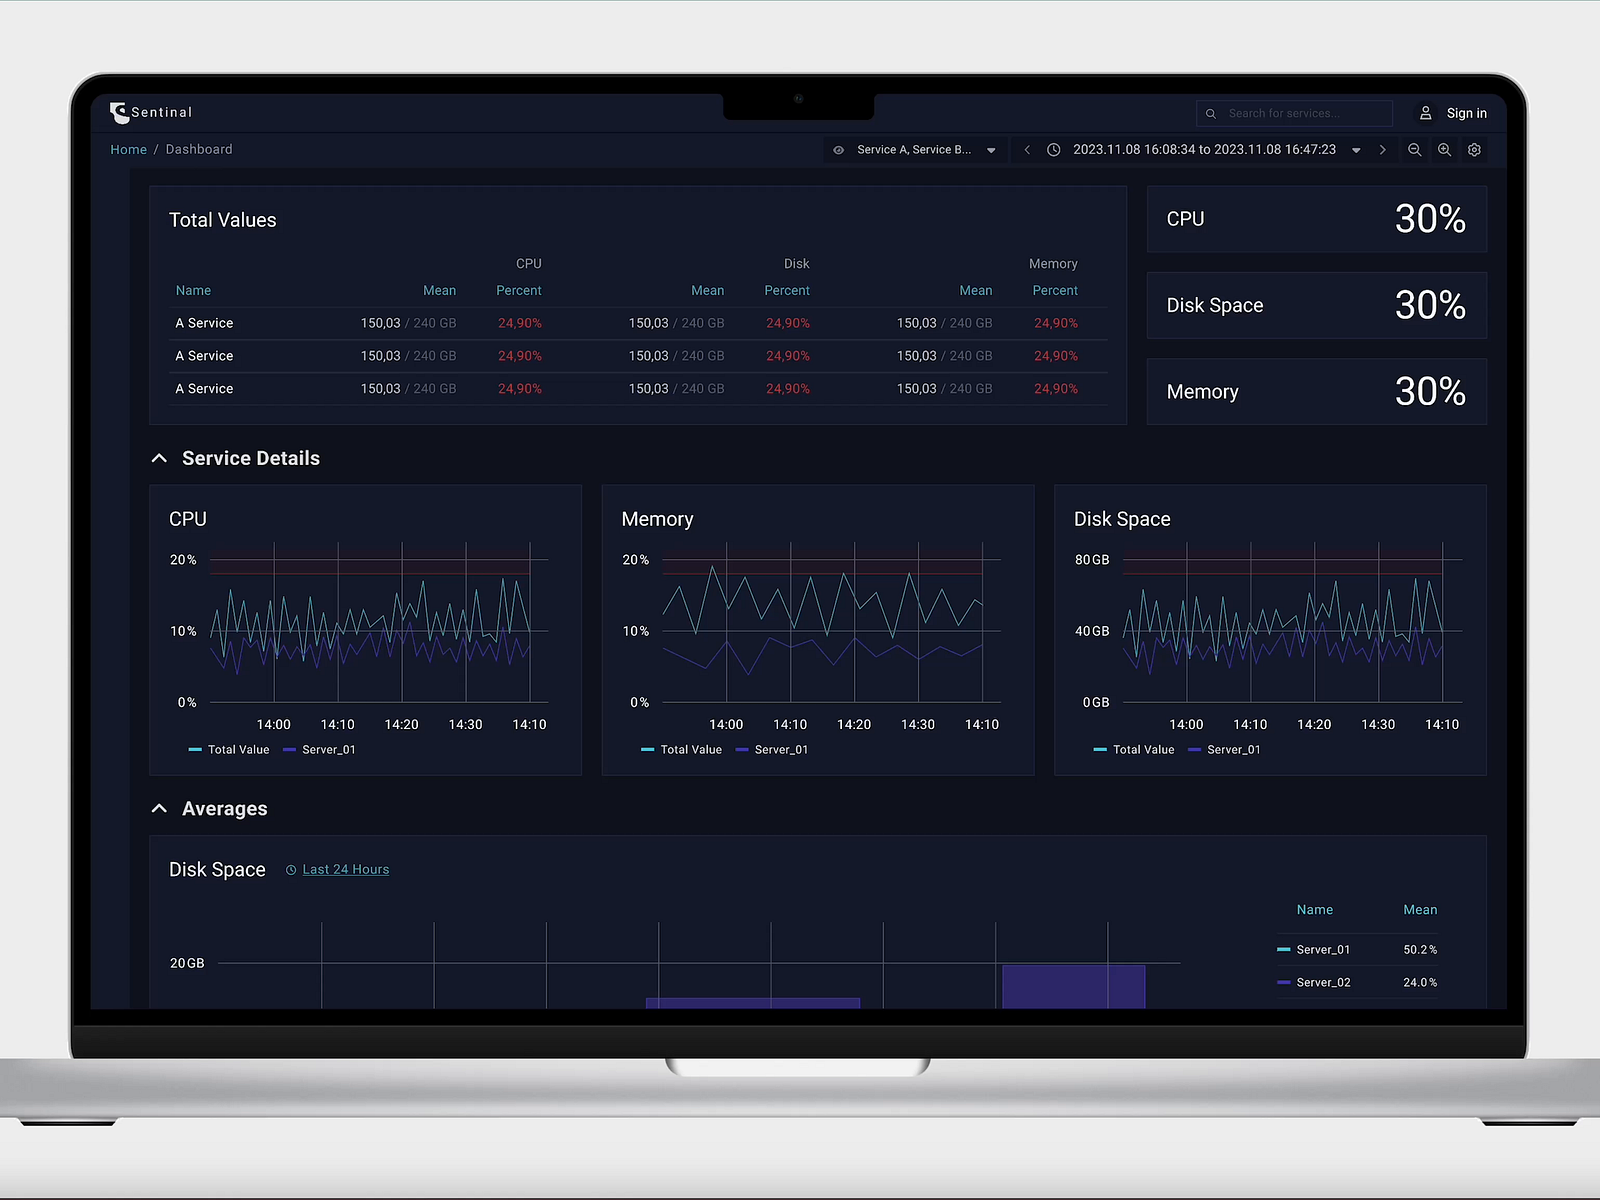
Task: Go to previous time range arrow
Action: point(1027,150)
